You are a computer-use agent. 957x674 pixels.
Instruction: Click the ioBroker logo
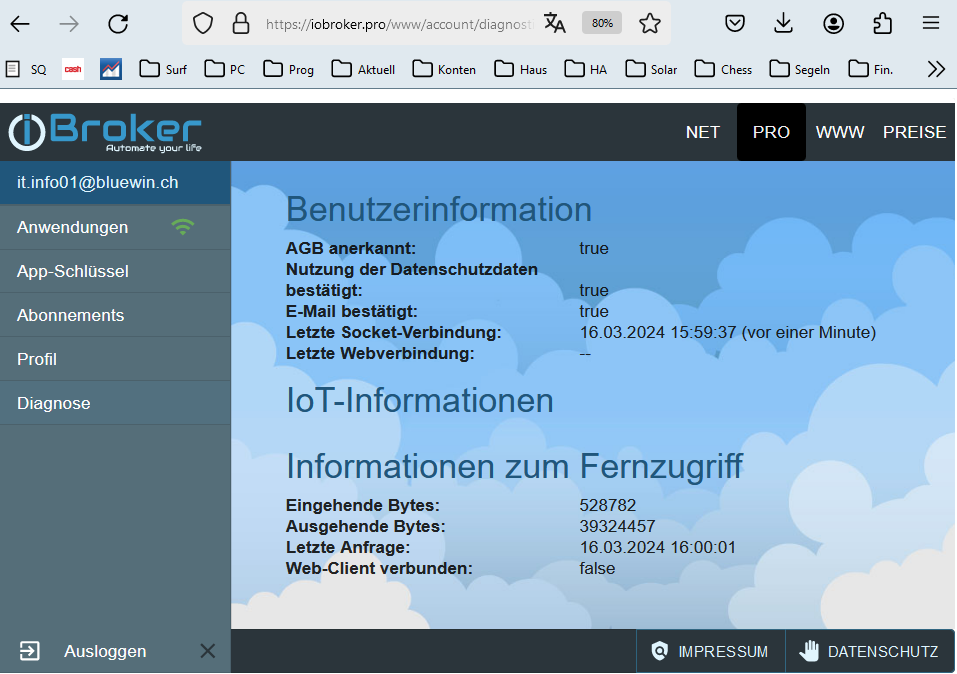point(105,132)
